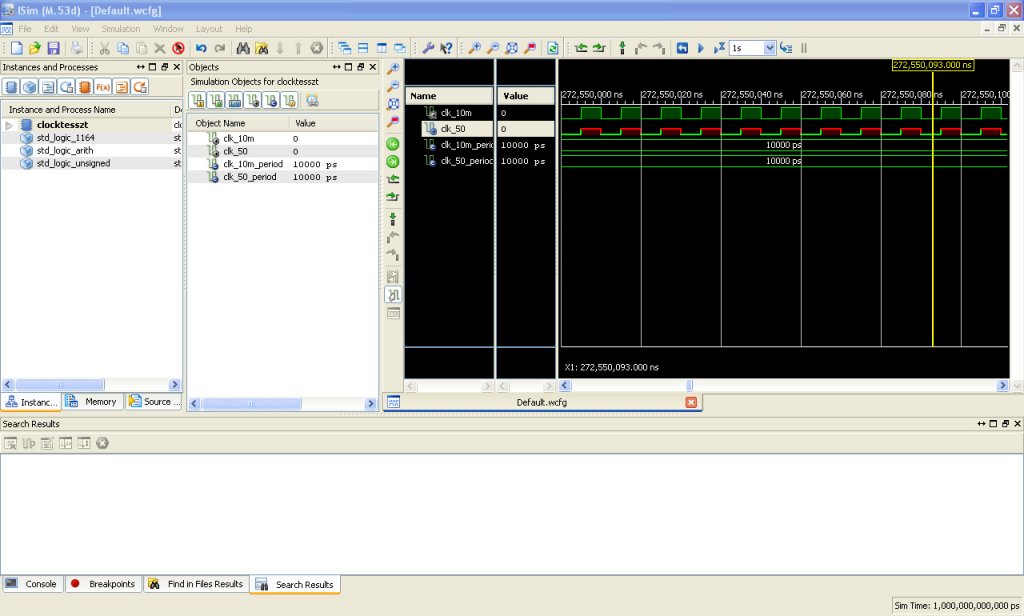Viewport: 1024px width, 616px height.
Task: Open the Simulation menu
Action: (x=120, y=29)
